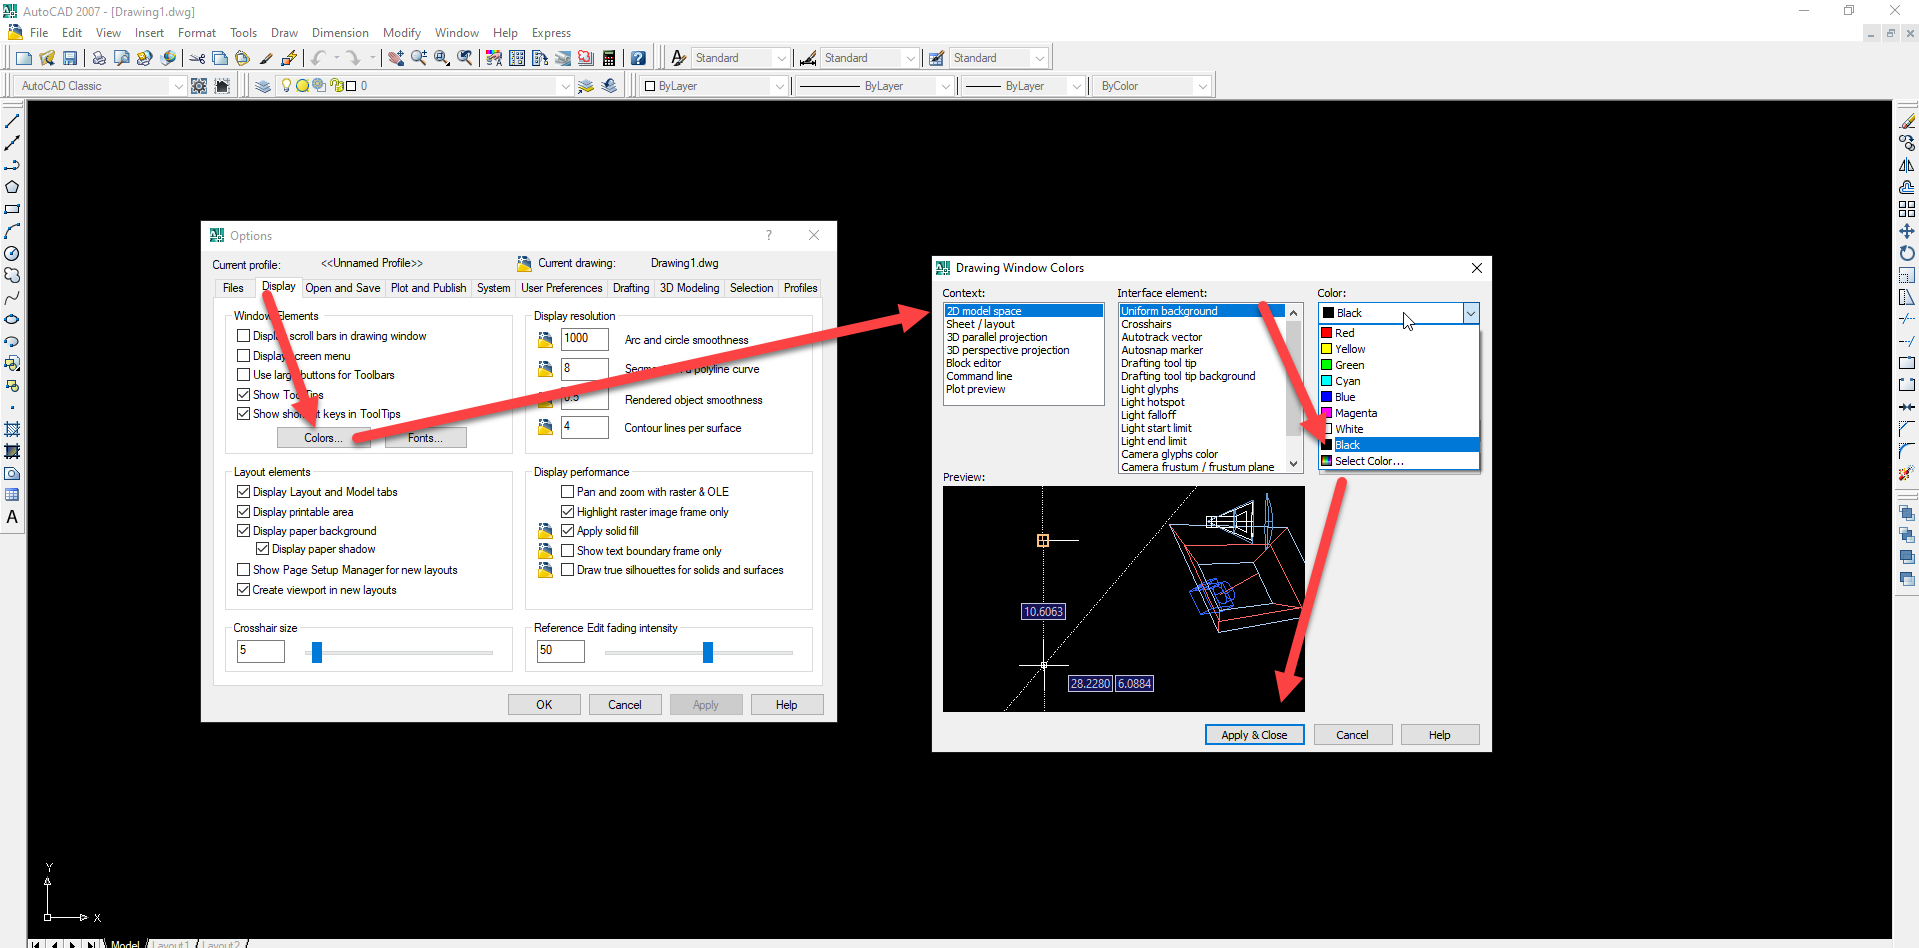Toggle Show text boundary frame only
This screenshot has width=1919, height=948.
tap(567, 551)
